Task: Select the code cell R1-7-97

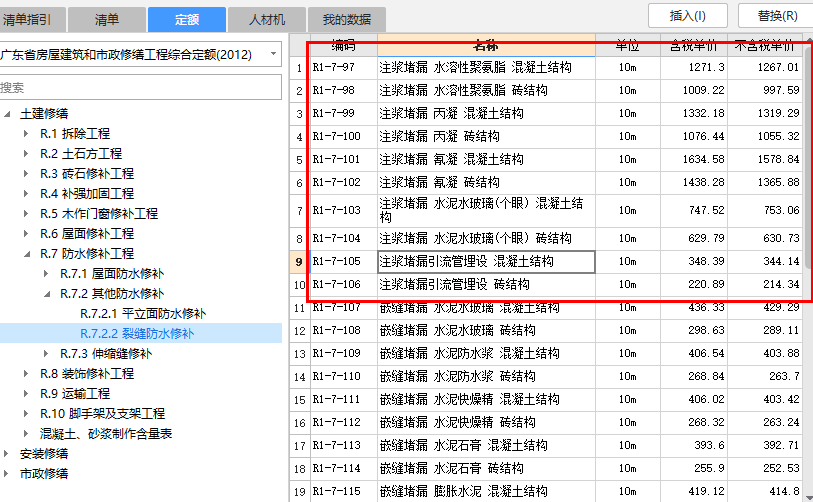Action: coord(344,67)
